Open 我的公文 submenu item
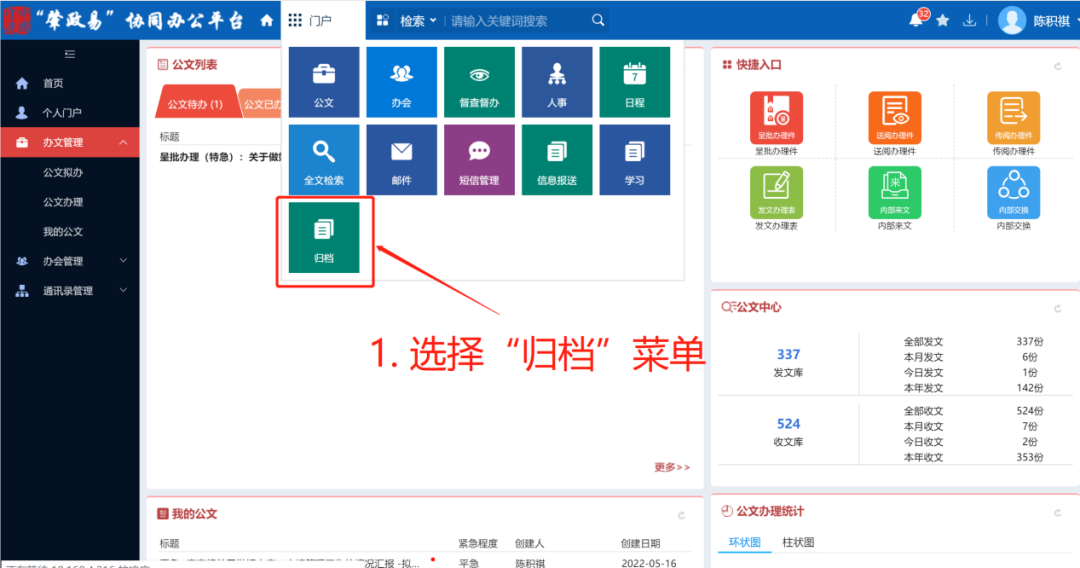 tap(63, 231)
